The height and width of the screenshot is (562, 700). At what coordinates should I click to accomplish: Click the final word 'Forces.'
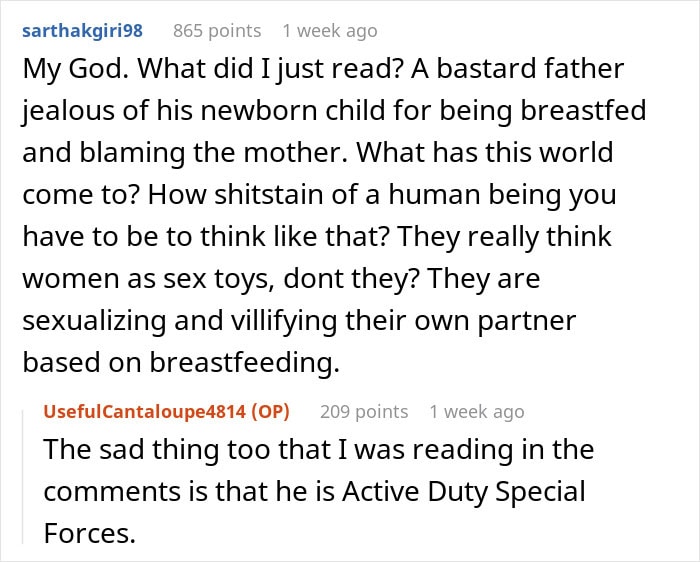tap(90, 533)
